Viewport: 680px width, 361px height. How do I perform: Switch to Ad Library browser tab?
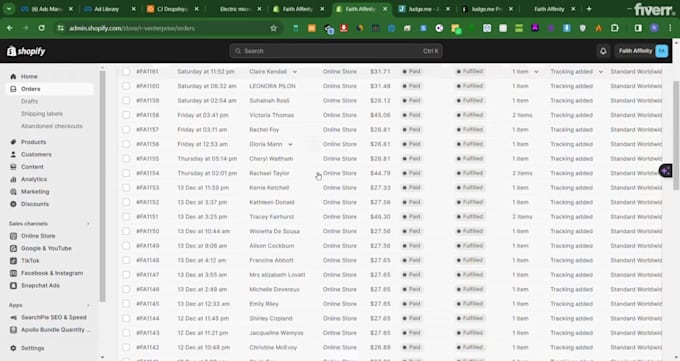click(x=110, y=9)
